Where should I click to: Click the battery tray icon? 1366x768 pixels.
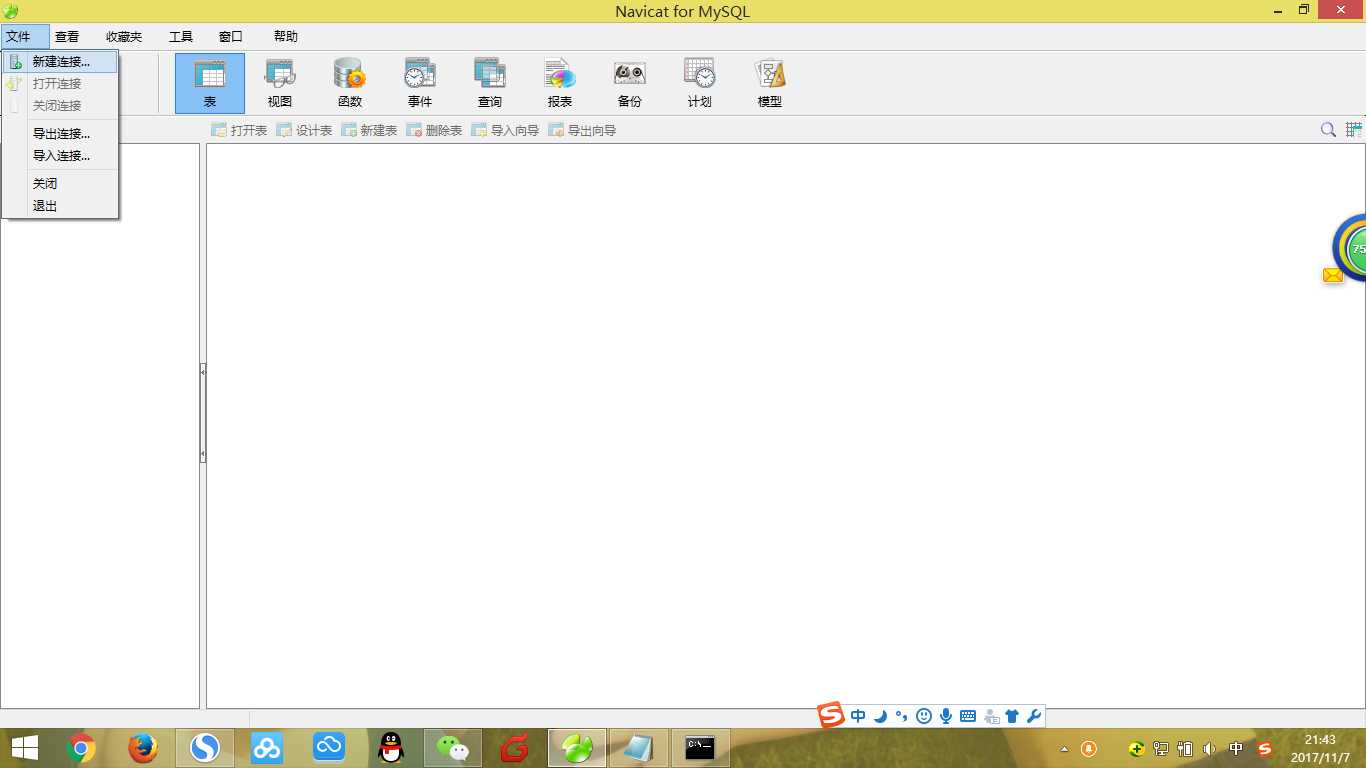tap(1185, 748)
